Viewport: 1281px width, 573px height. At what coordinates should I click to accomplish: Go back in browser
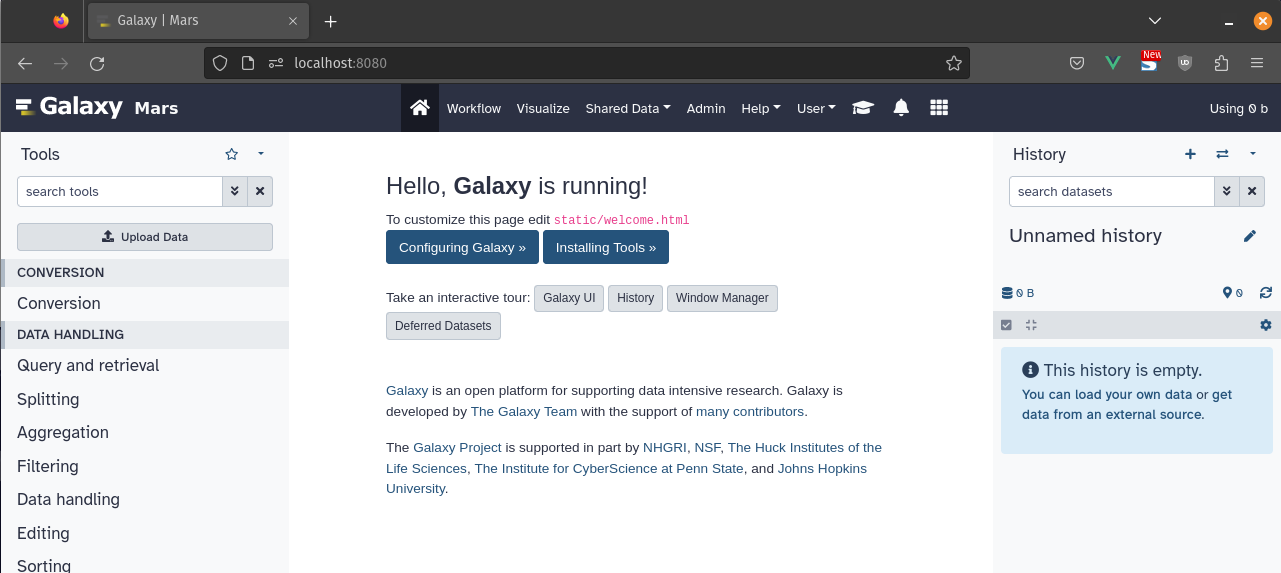(25, 63)
